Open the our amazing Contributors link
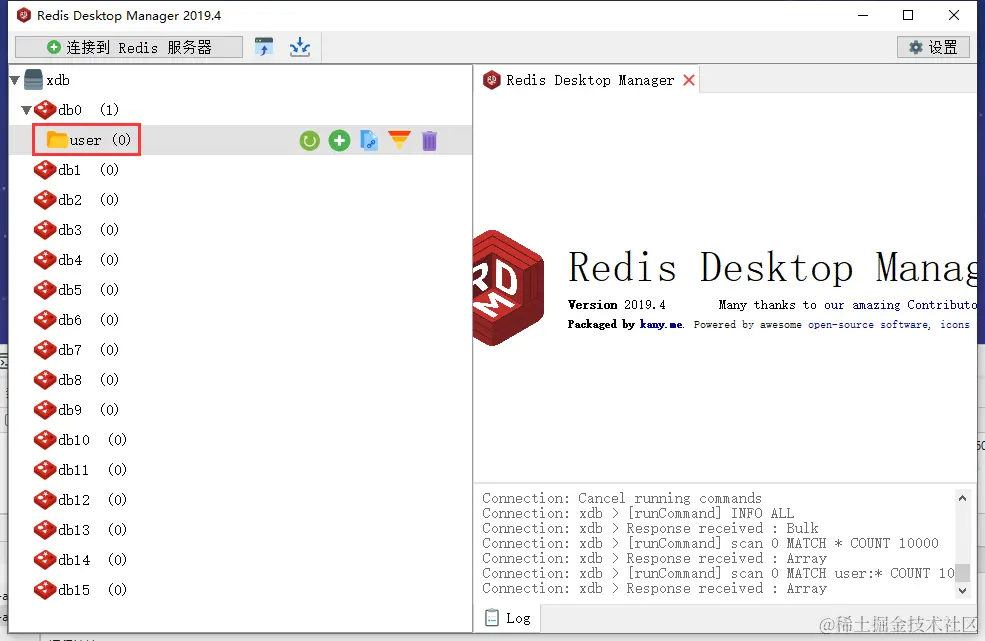This screenshot has height=641, width=985. pyautogui.click(x=900, y=305)
